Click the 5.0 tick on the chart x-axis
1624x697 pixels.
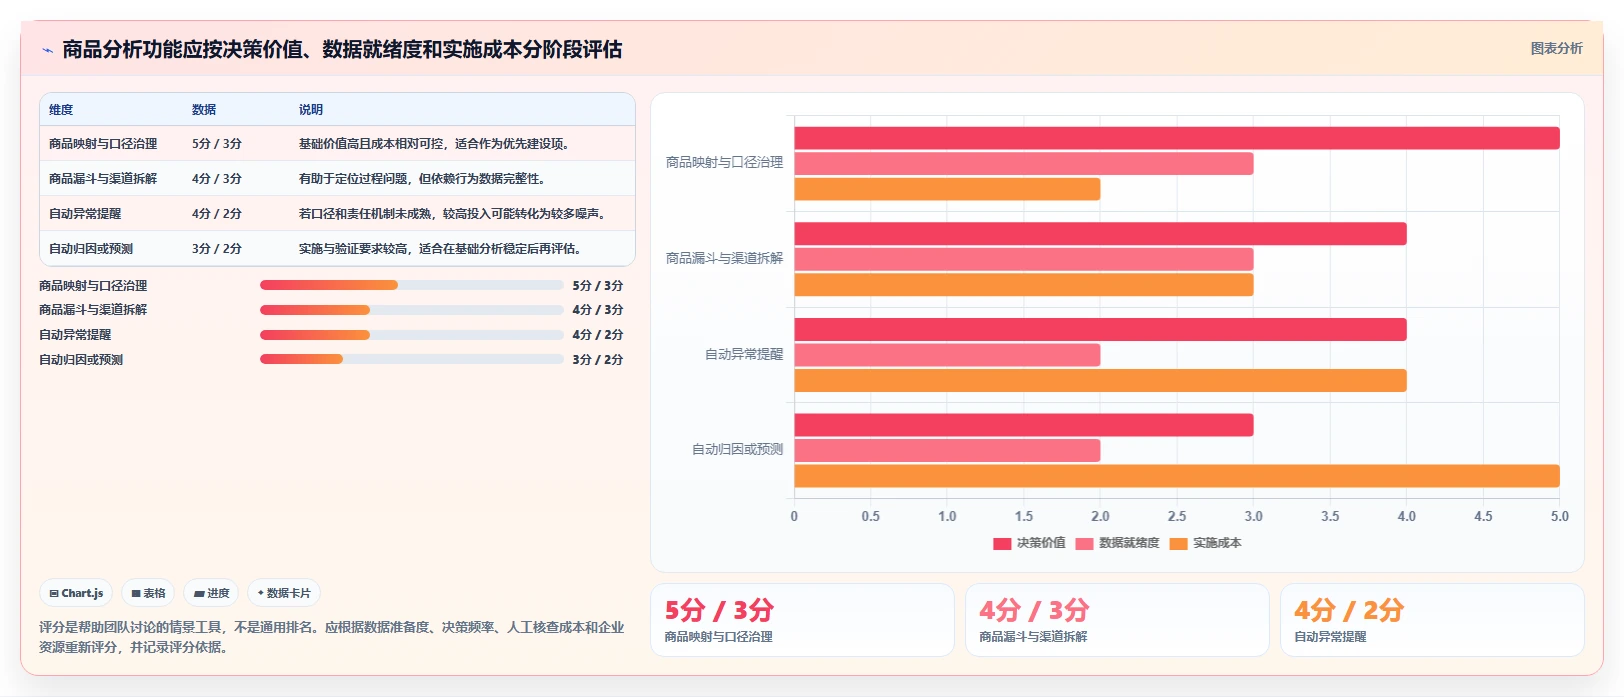(1559, 516)
